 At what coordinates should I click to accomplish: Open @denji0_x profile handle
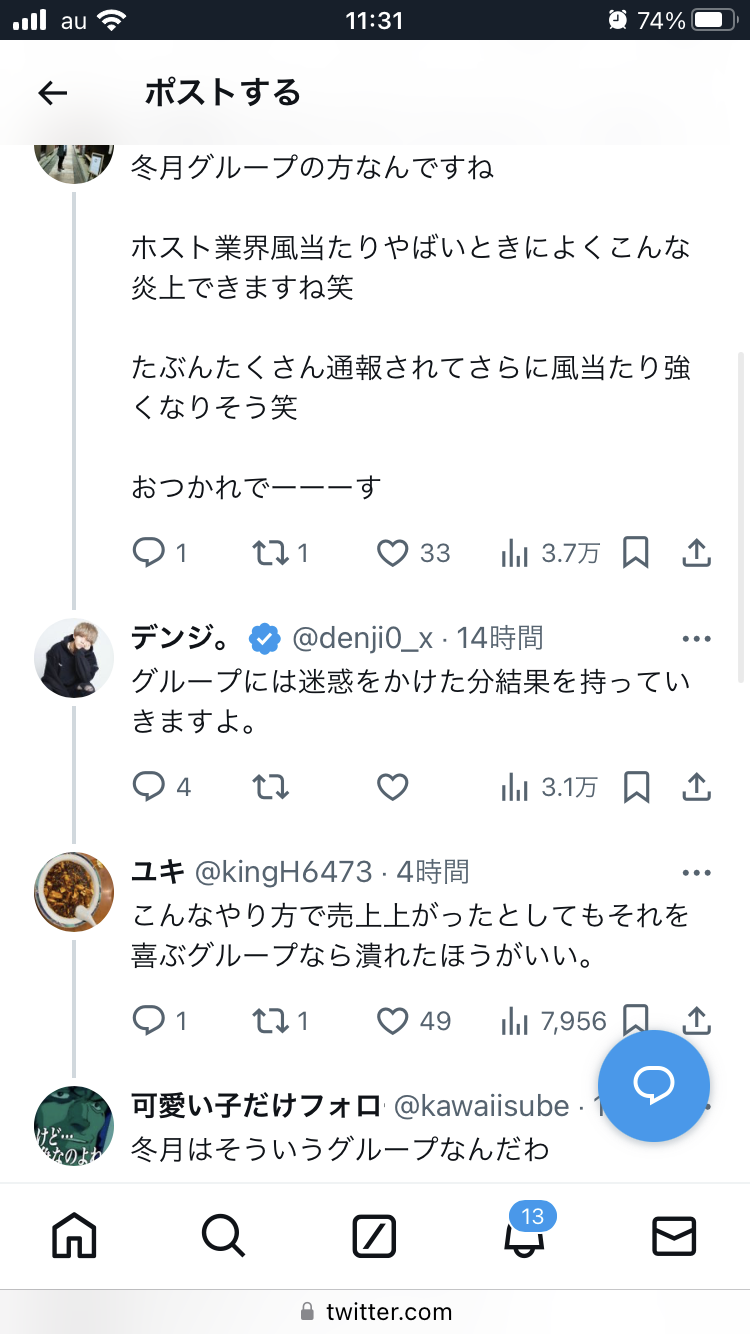click(x=362, y=638)
